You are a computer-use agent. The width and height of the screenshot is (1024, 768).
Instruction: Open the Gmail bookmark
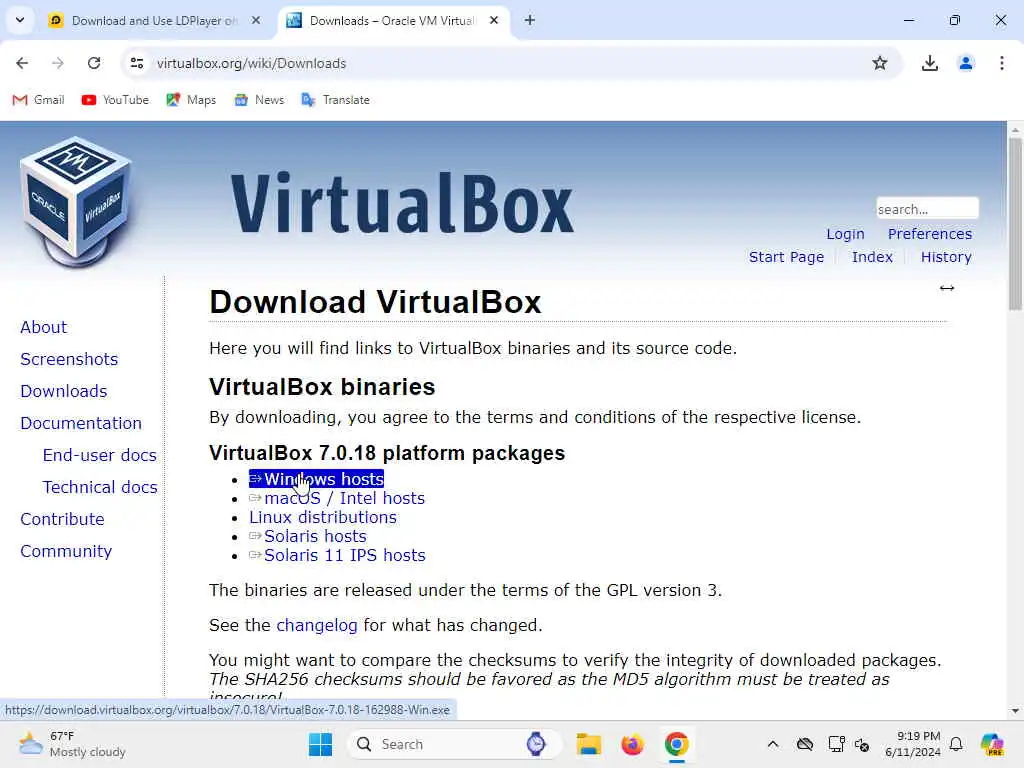pos(39,100)
